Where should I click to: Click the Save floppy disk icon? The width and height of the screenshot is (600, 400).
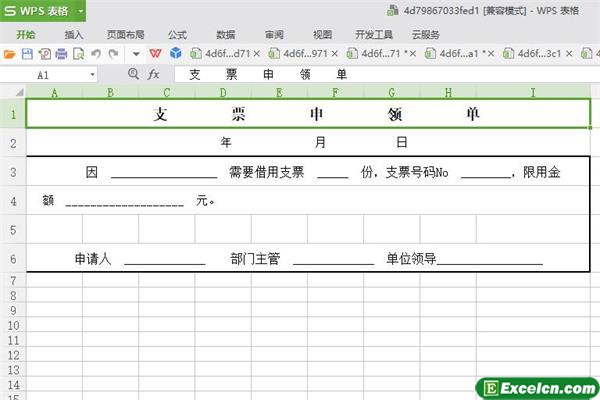tap(27, 54)
